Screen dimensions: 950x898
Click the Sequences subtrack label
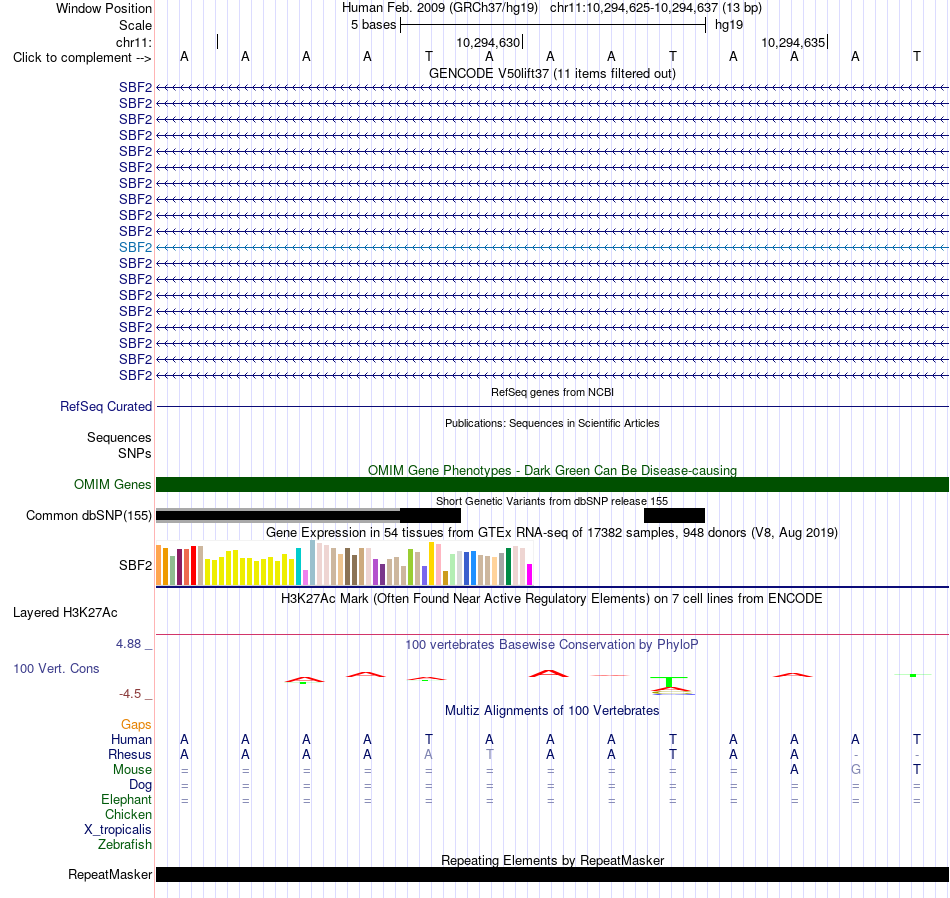119,437
